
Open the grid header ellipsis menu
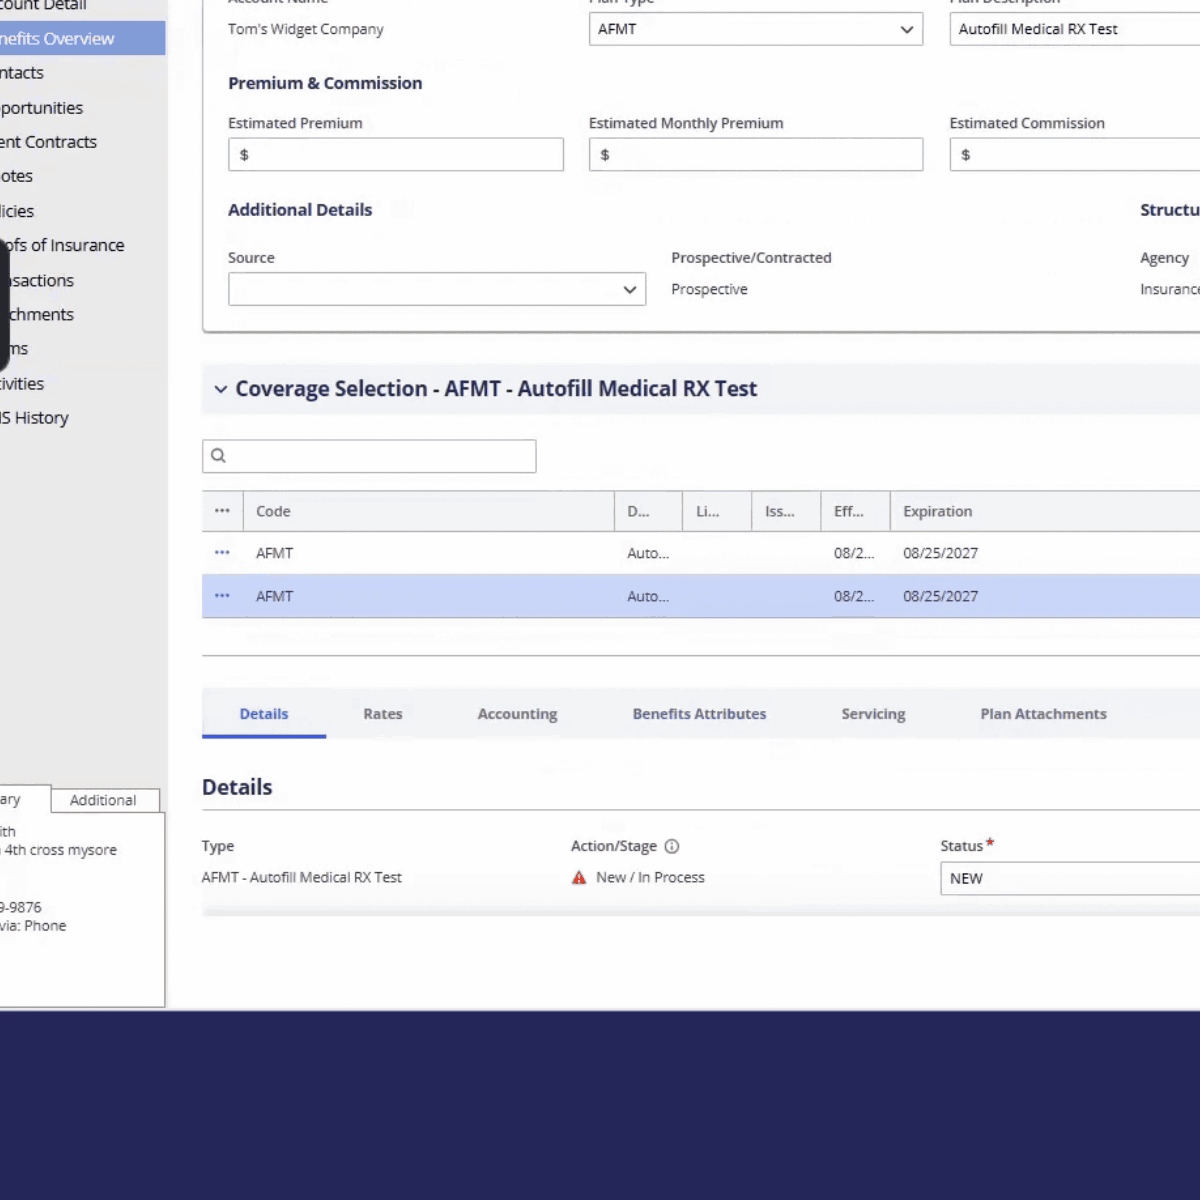click(222, 511)
